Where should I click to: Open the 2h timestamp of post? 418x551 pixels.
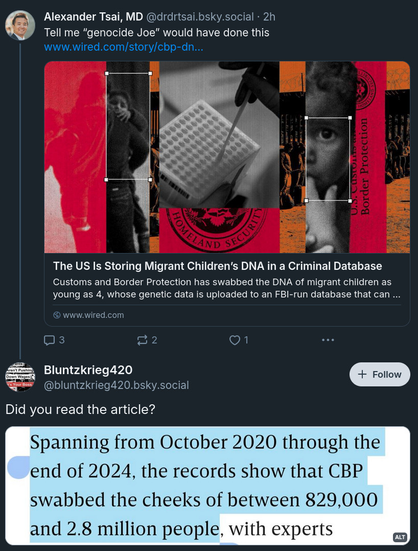tap(269, 17)
